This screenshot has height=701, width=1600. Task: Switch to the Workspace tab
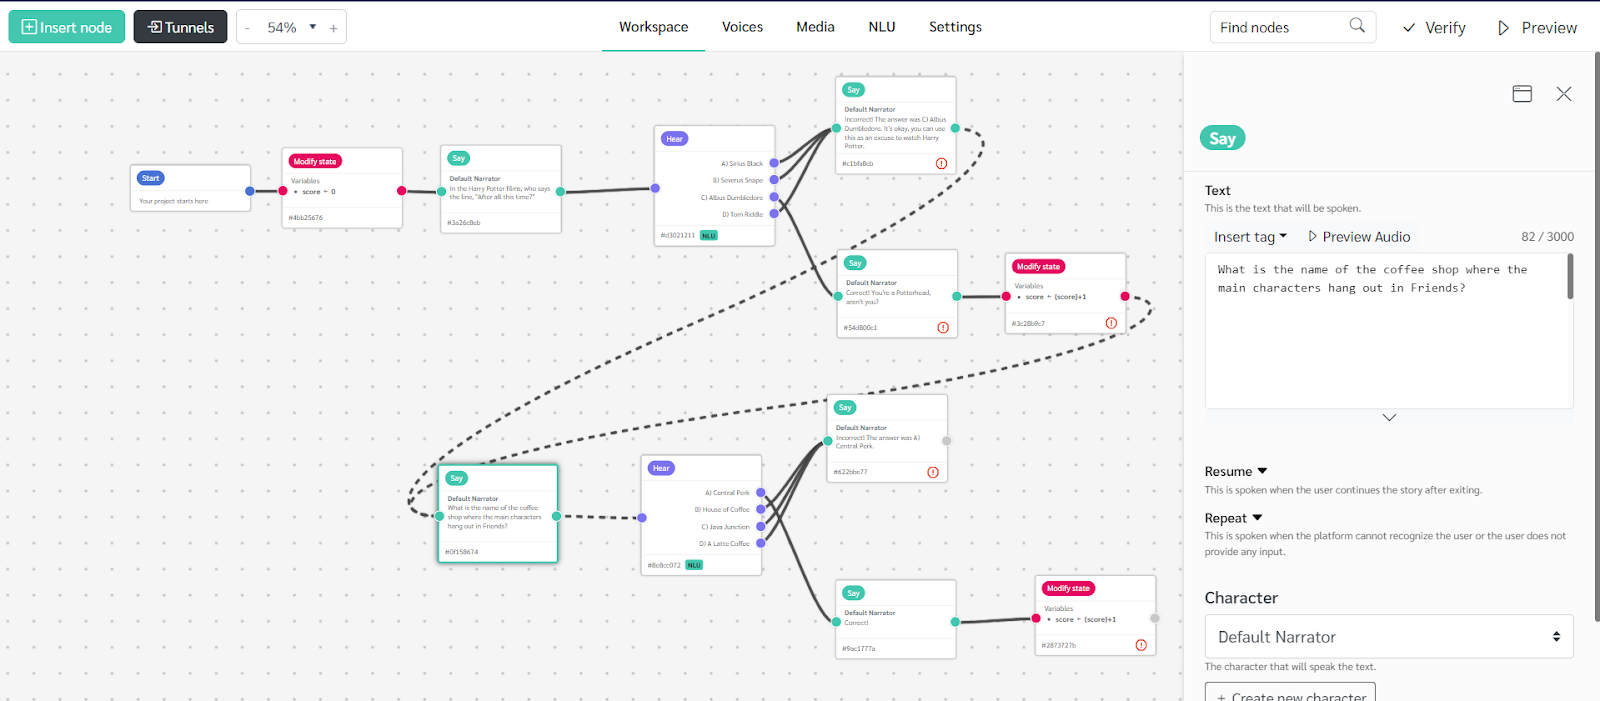[653, 27]
